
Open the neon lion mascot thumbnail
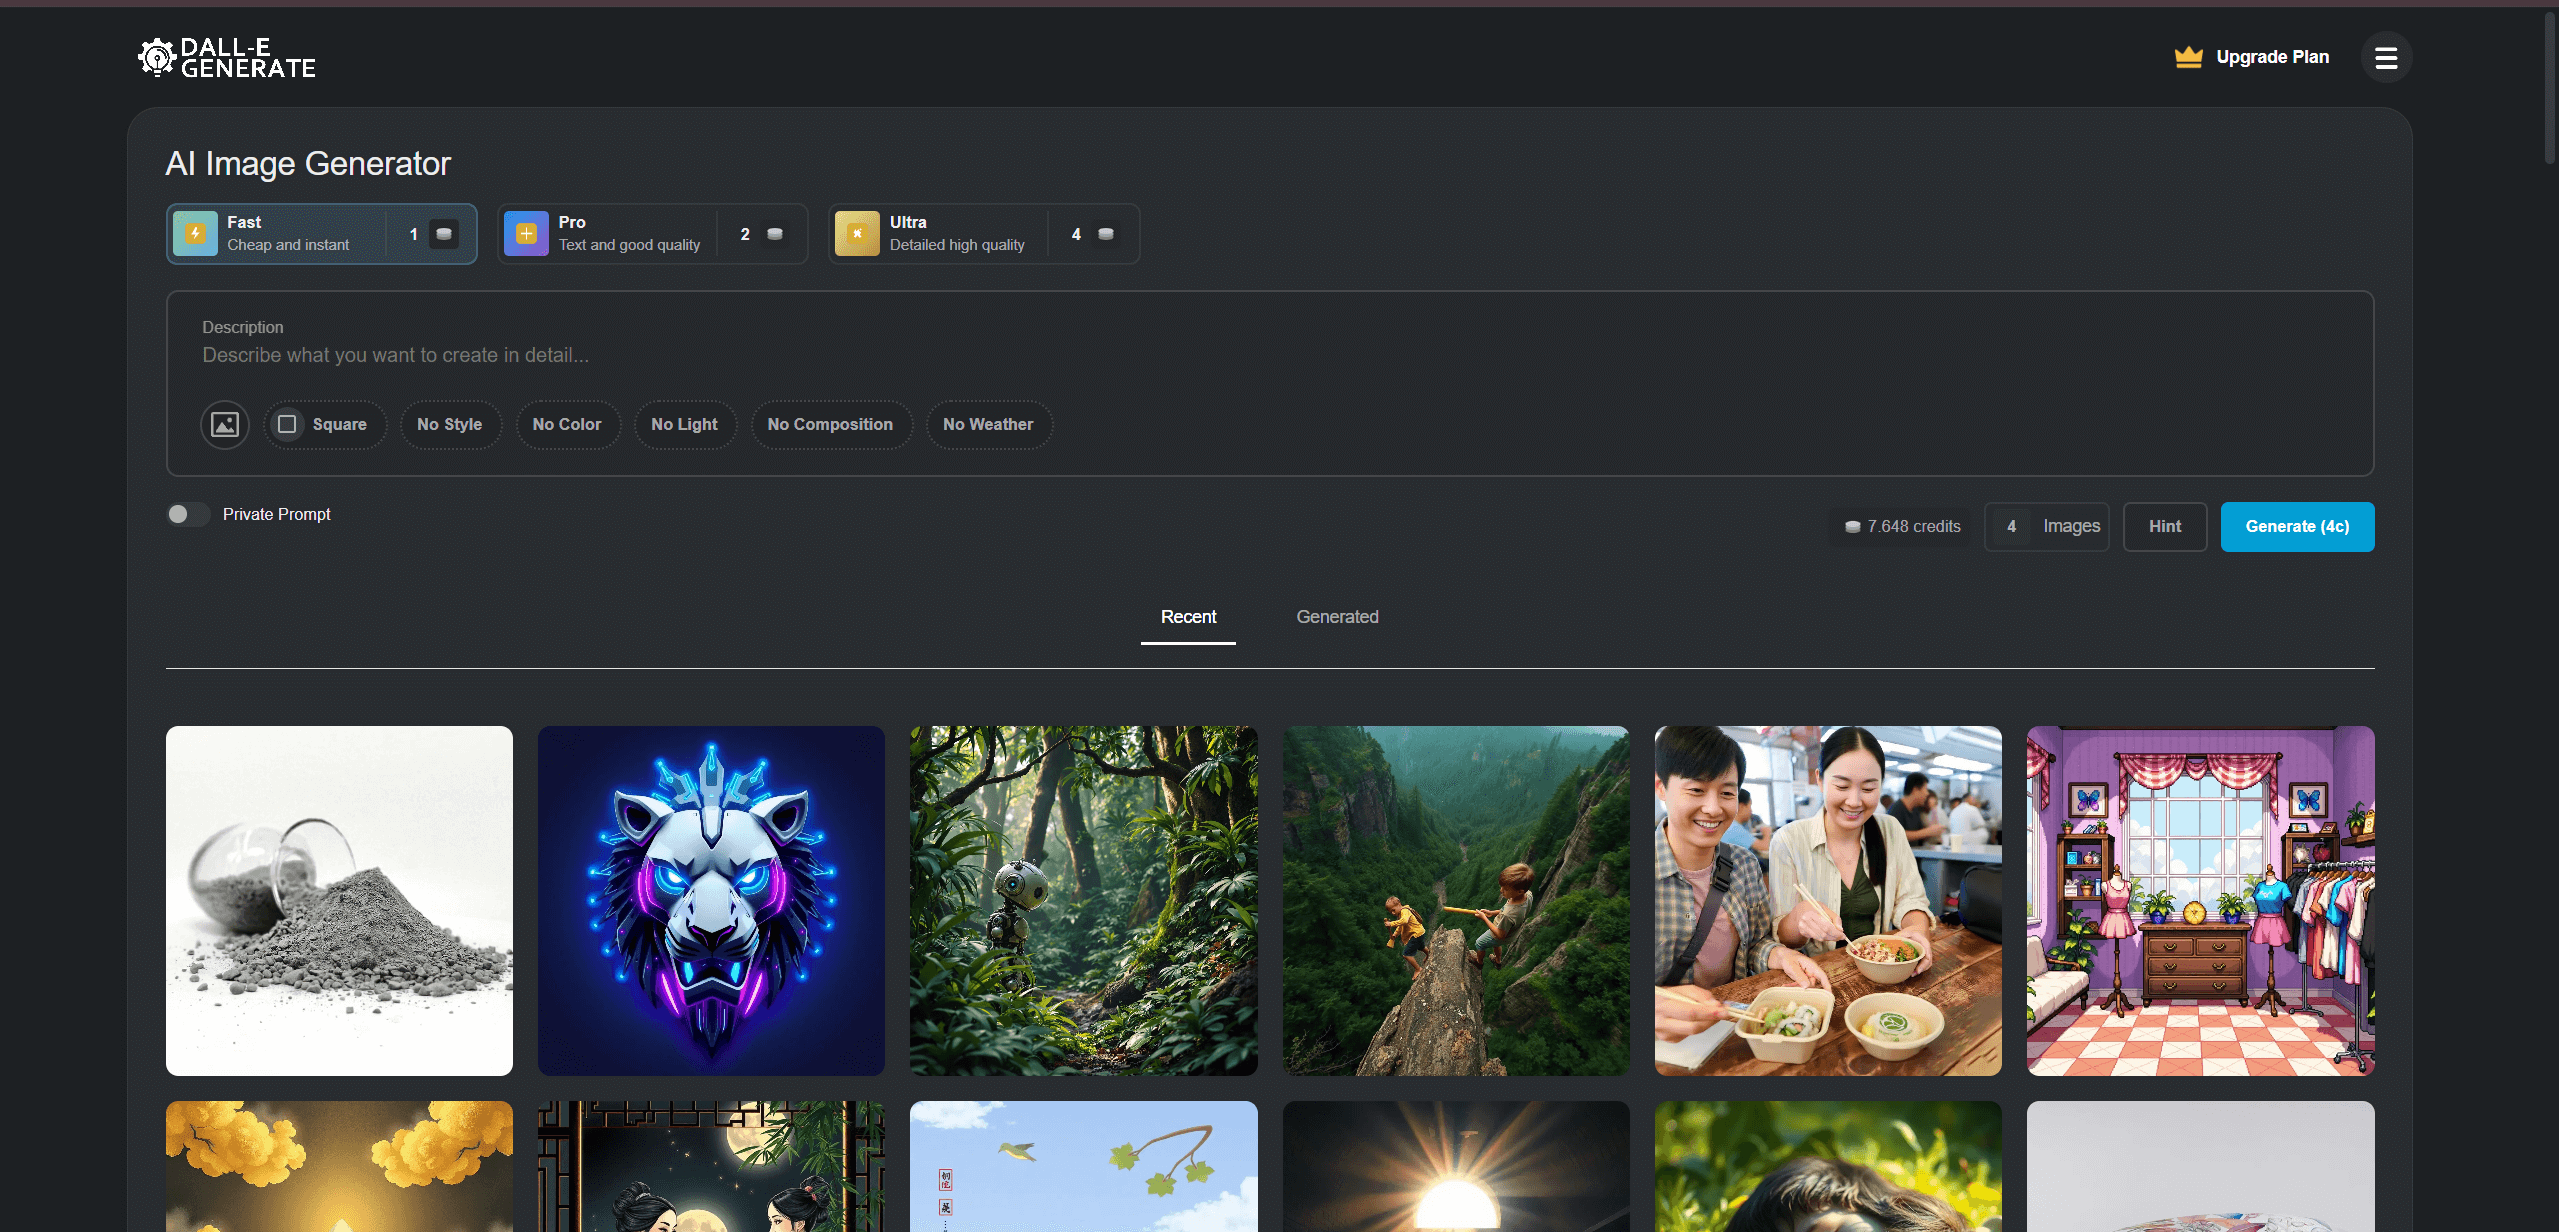(711, 900)
